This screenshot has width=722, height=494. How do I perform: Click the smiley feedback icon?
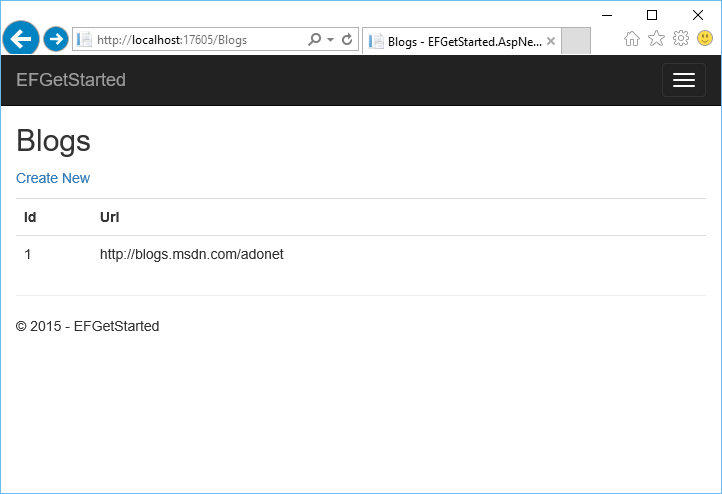[705, 39]
